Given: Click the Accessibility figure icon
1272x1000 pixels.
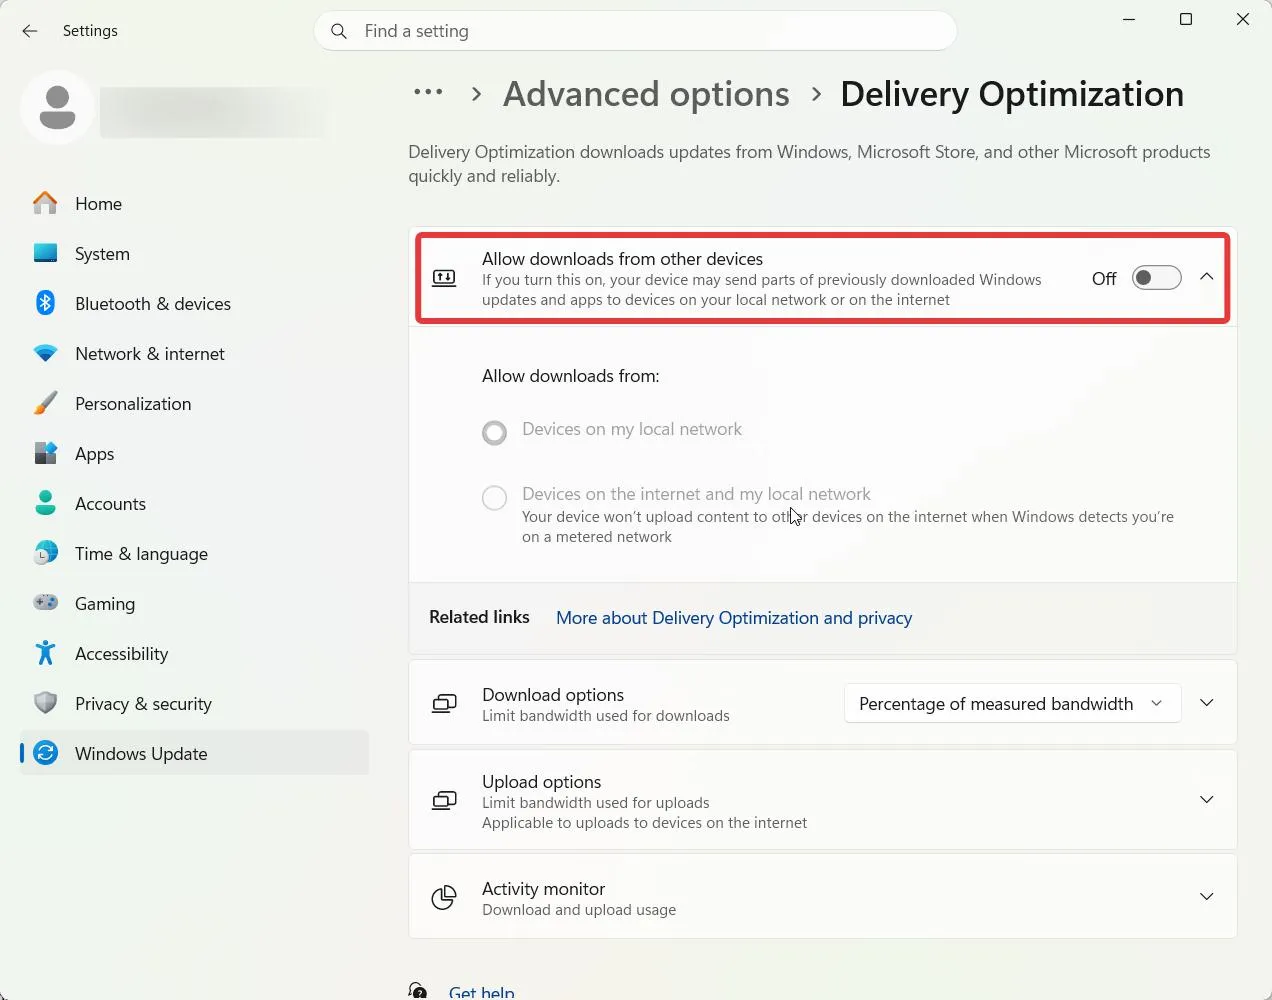Looking at the screenshot, I should [x=45, y=653].
